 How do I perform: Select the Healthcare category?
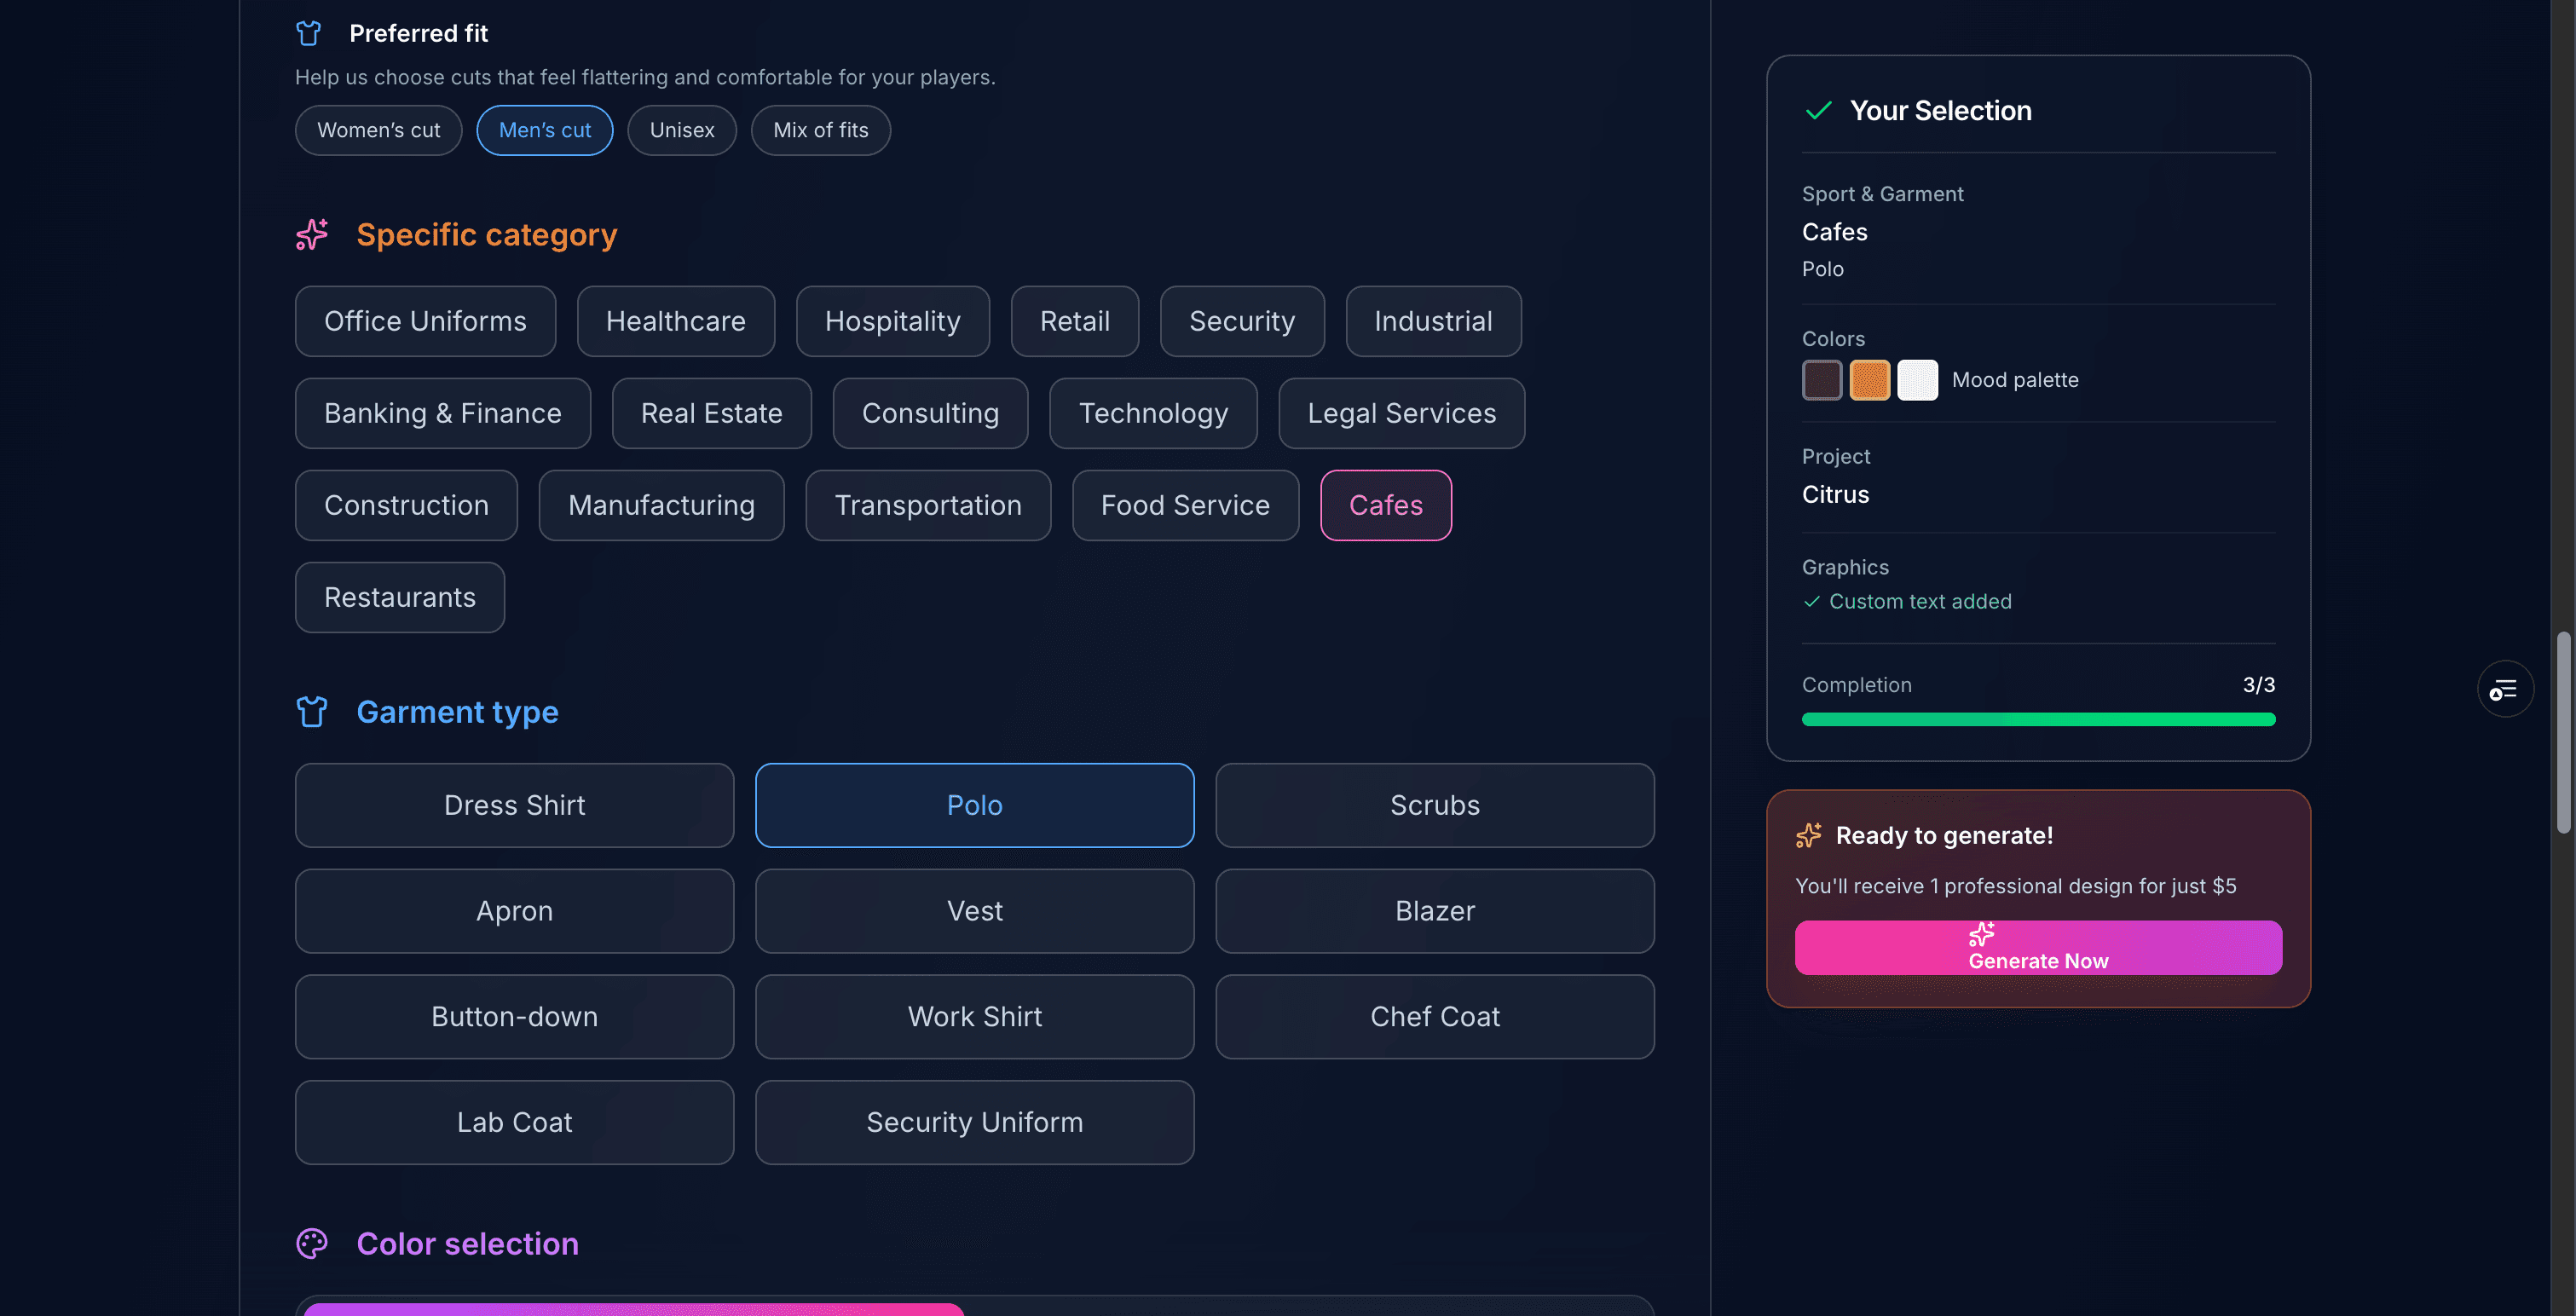675,321
